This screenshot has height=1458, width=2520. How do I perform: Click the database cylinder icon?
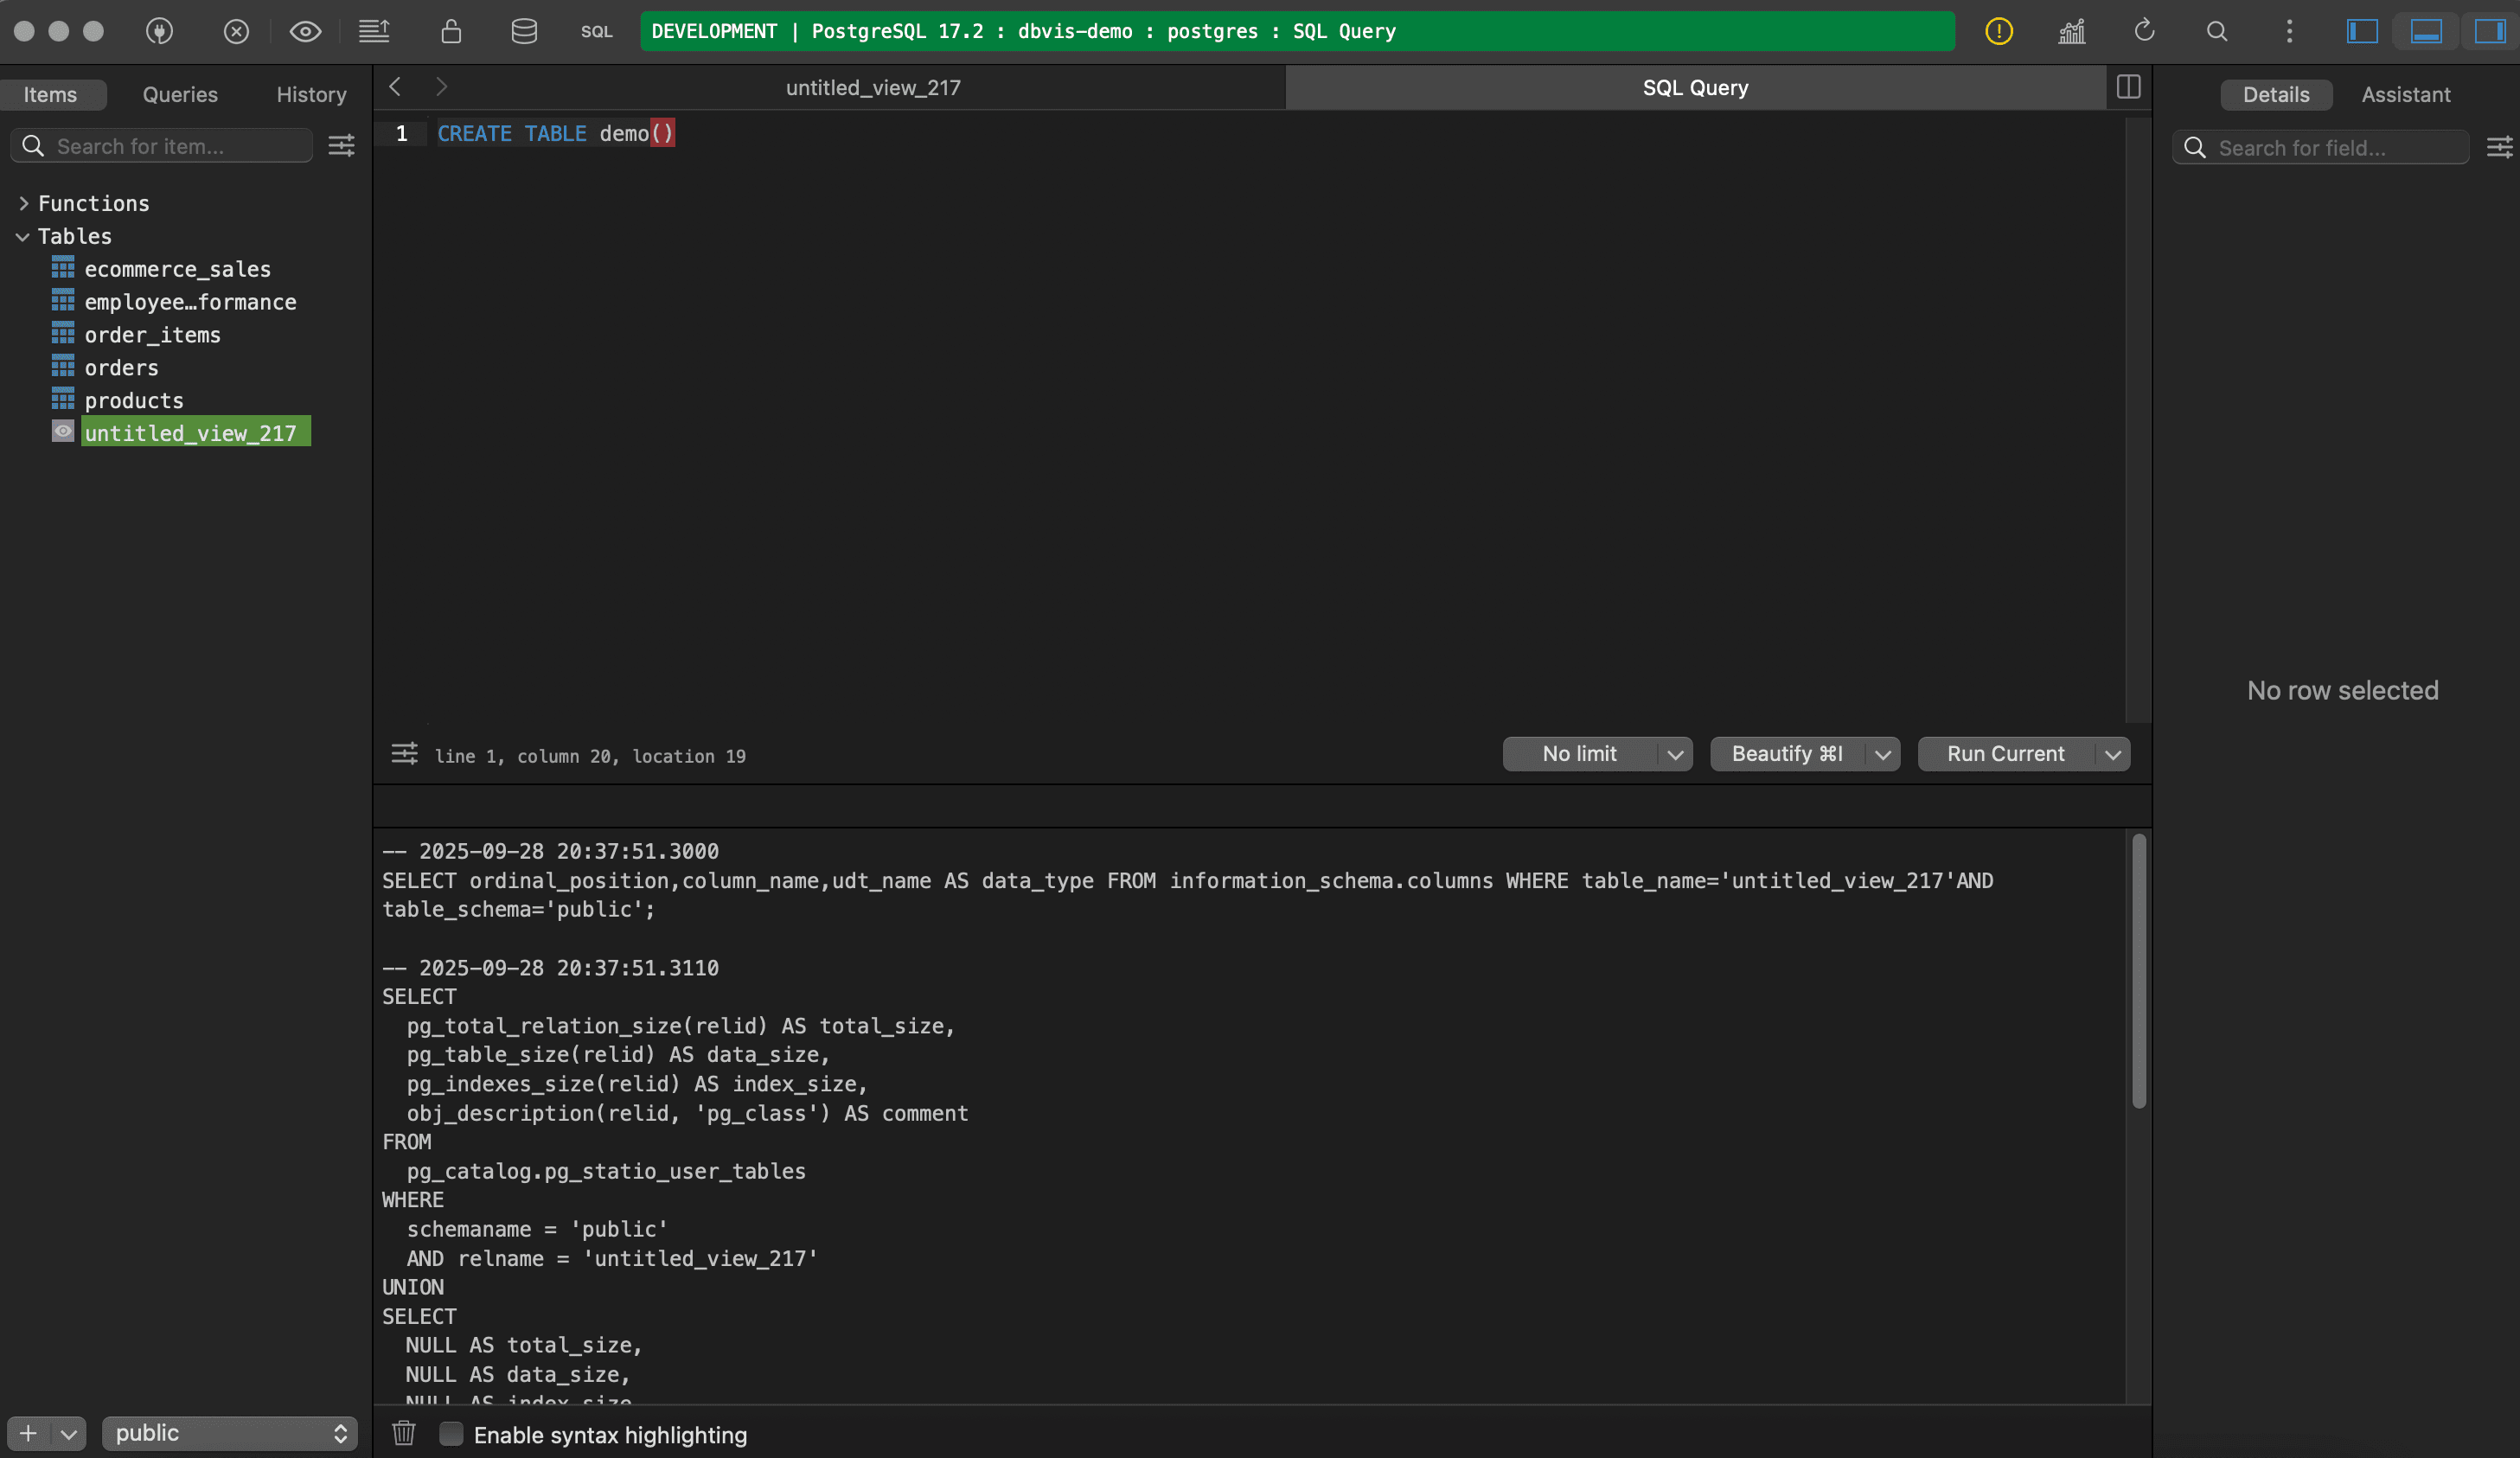[524, 31]
